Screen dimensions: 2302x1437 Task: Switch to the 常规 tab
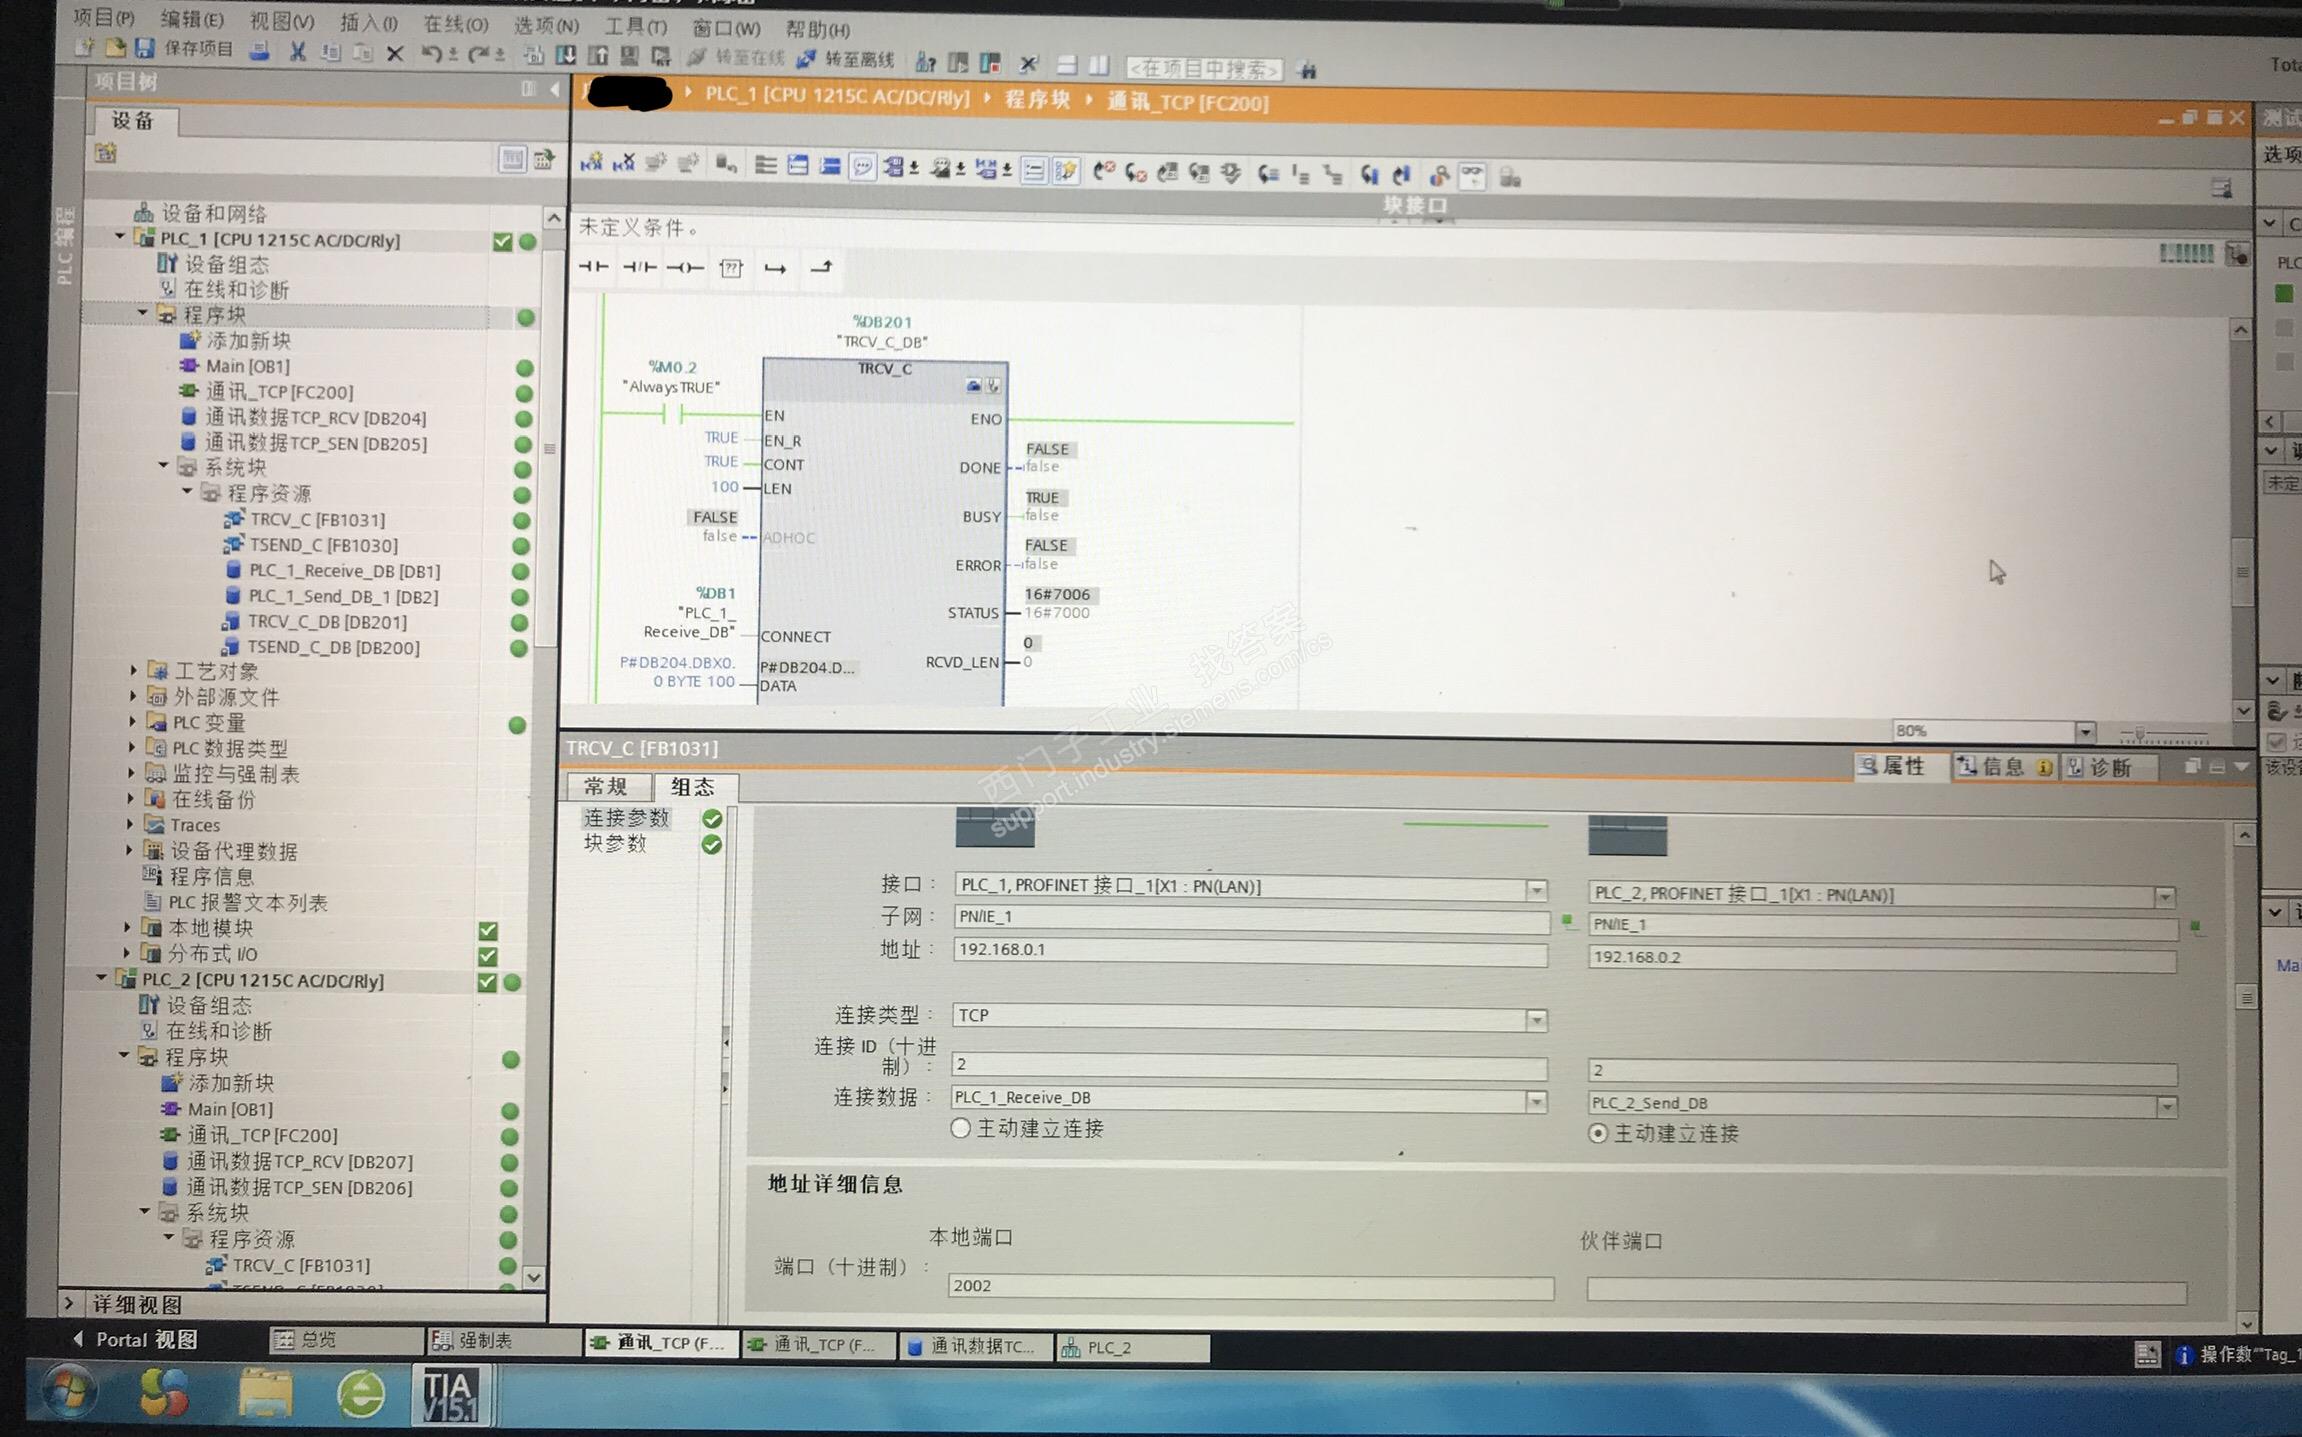606,786
